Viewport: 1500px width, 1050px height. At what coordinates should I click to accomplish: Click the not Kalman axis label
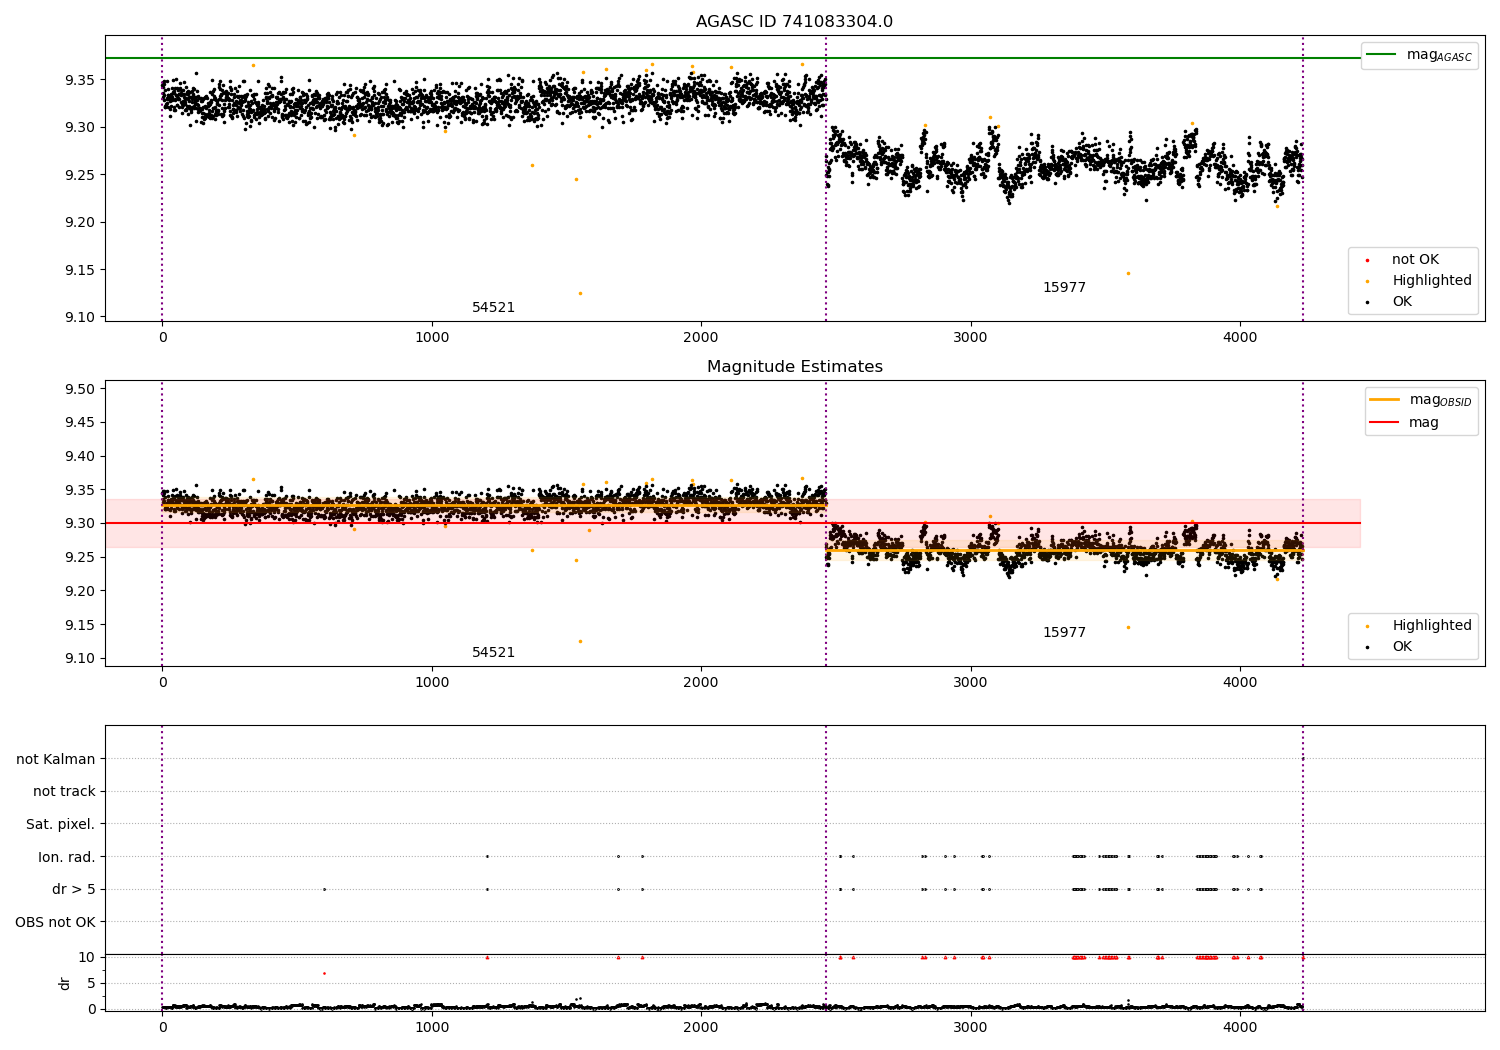[56, 759]
